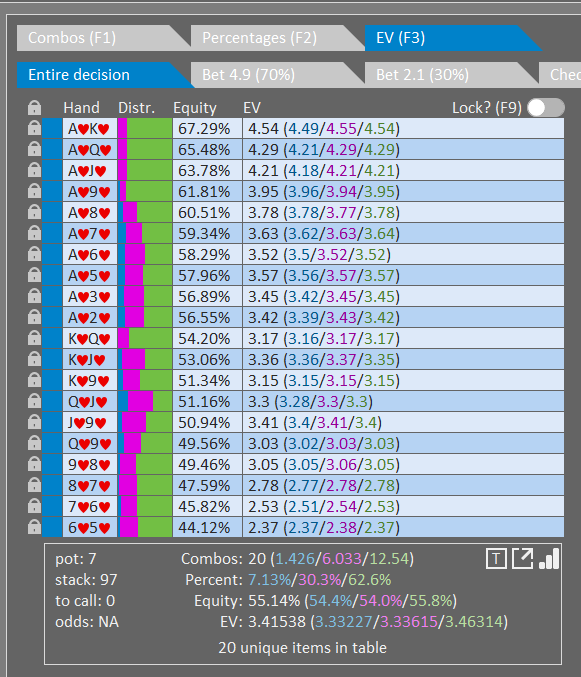
Task: Click the 'stack: 97' summary text
Action: coord(86,579)
